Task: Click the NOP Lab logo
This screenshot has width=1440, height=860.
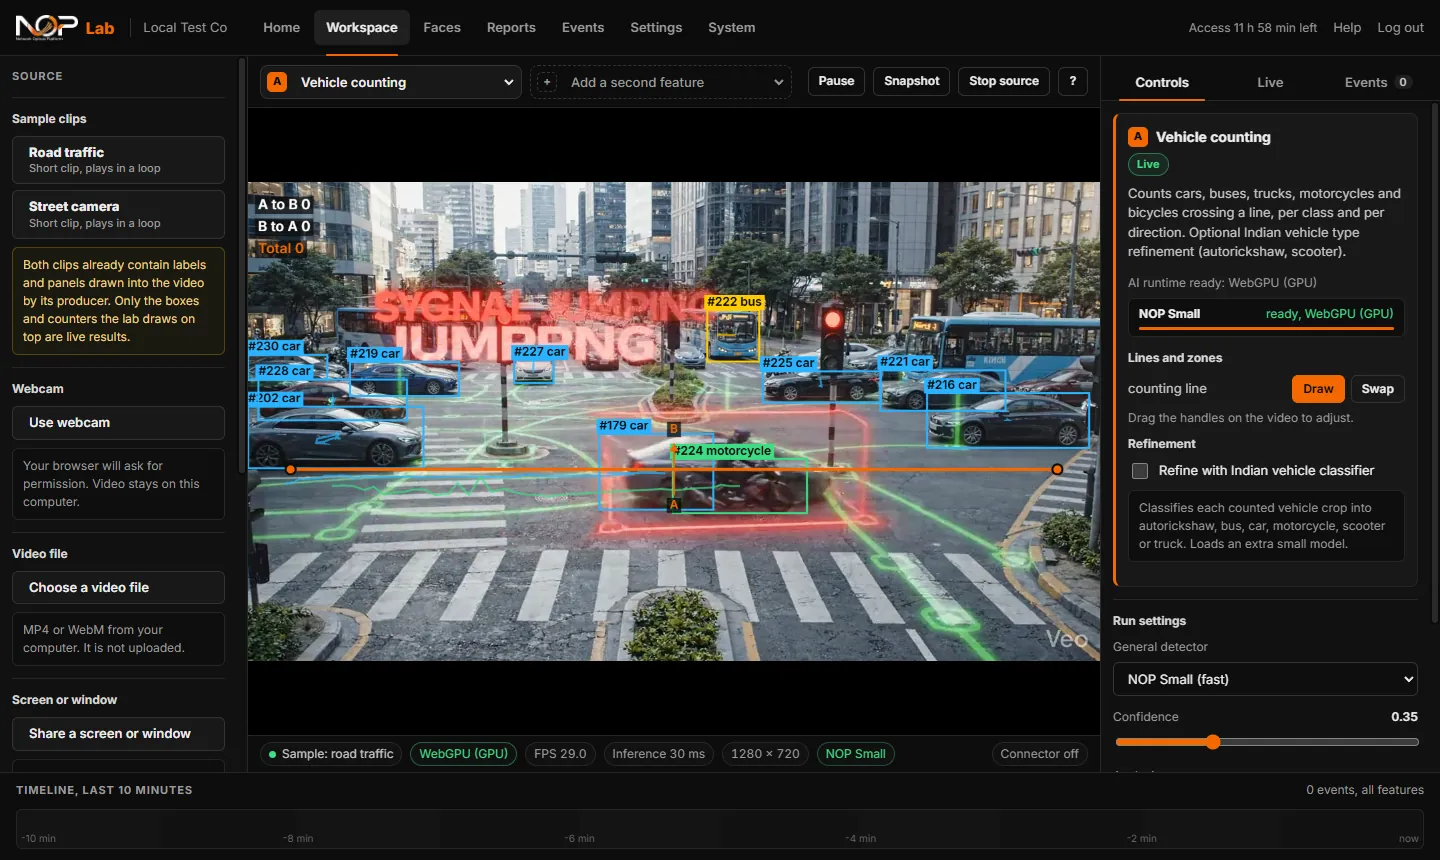Action: pyautogui.click(x=64, y=27)
